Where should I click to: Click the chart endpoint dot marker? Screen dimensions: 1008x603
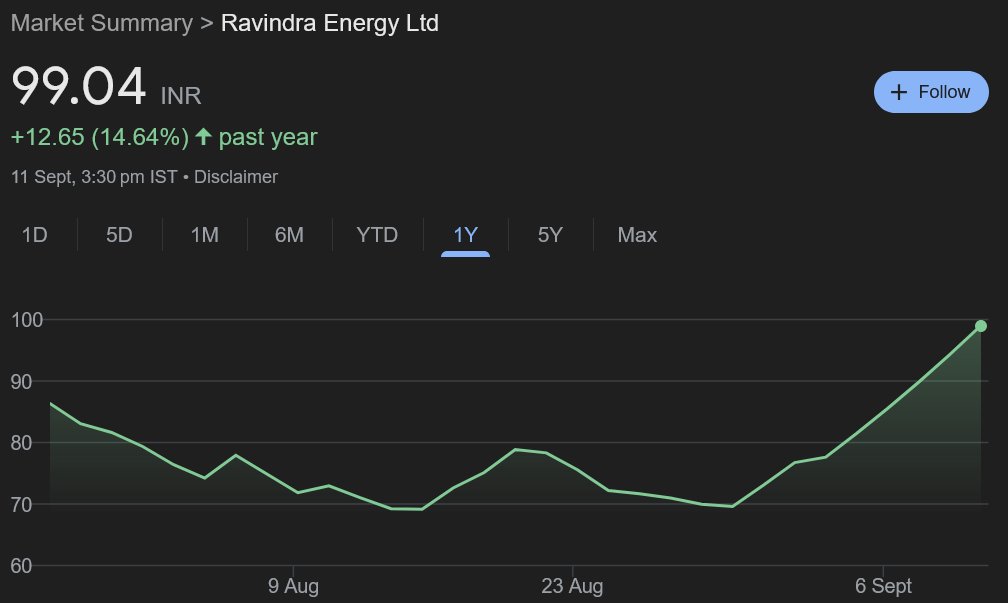point(980,326)
